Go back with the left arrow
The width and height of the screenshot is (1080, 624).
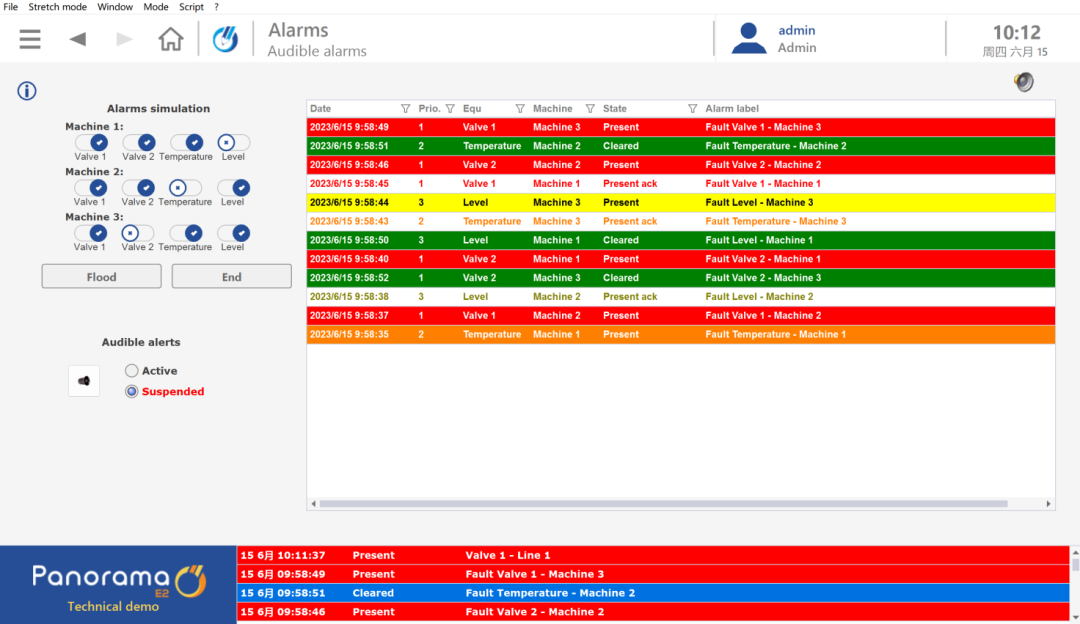point(77,39)
